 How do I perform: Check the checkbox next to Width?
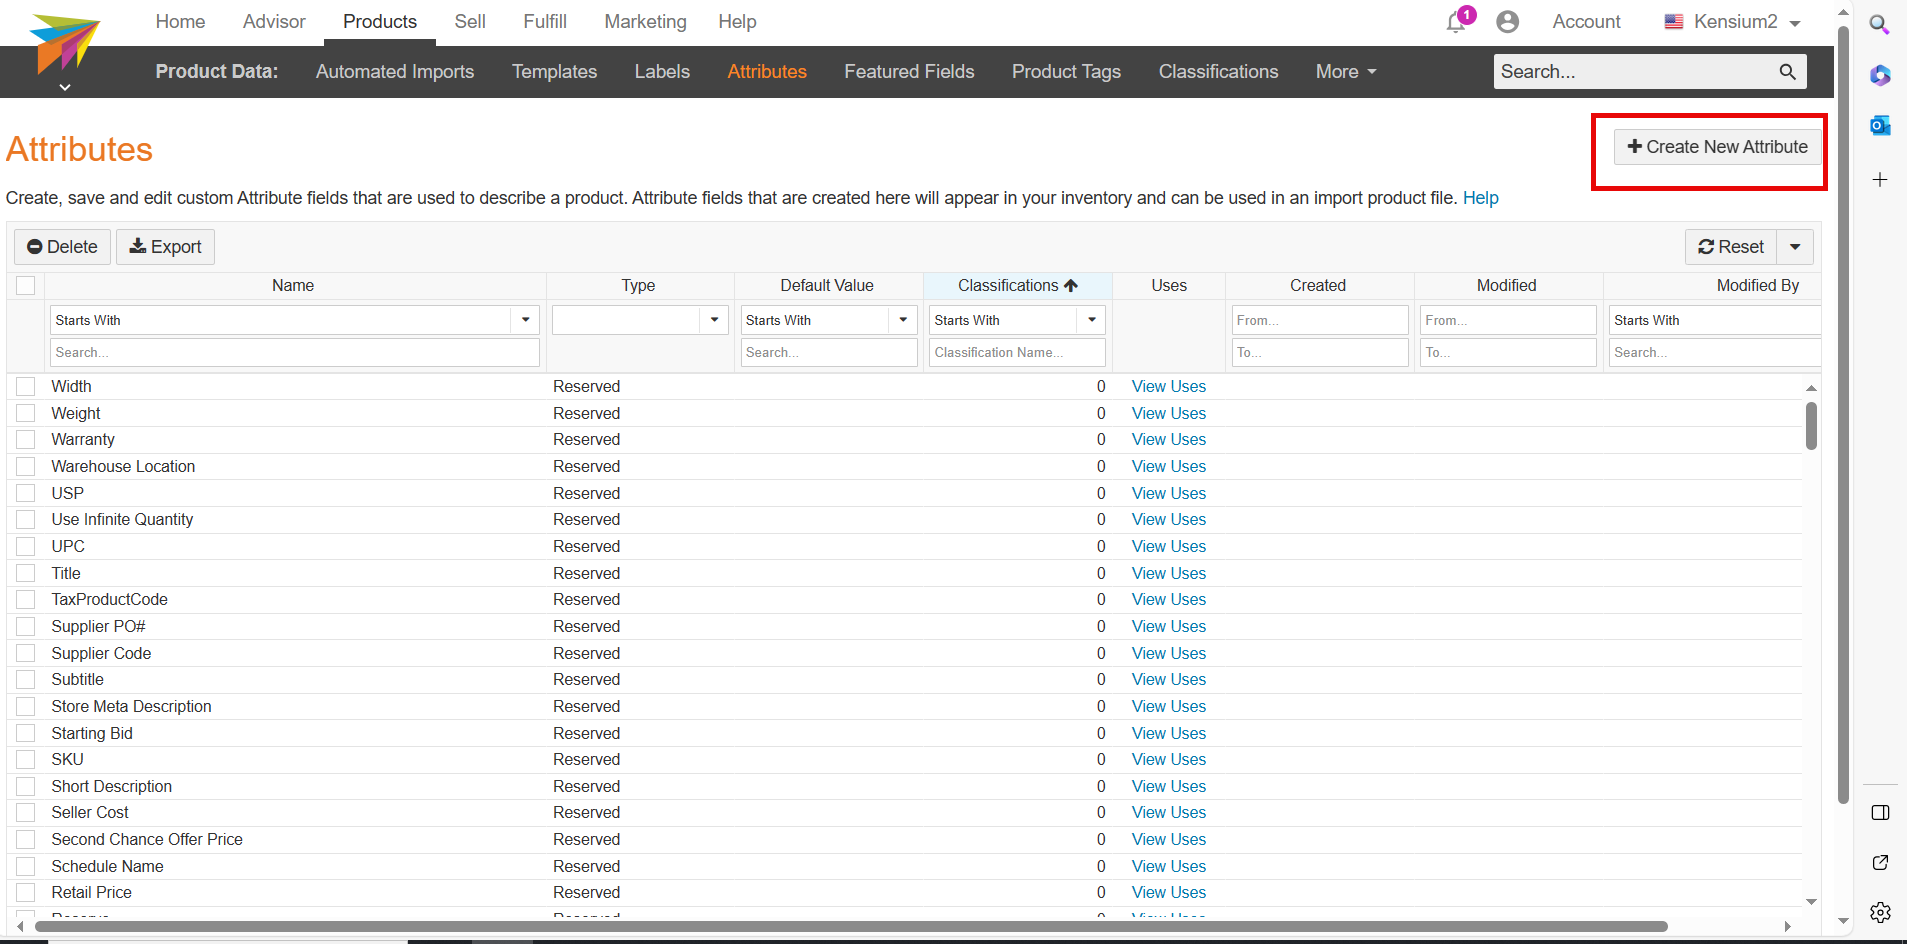[25, 386]
